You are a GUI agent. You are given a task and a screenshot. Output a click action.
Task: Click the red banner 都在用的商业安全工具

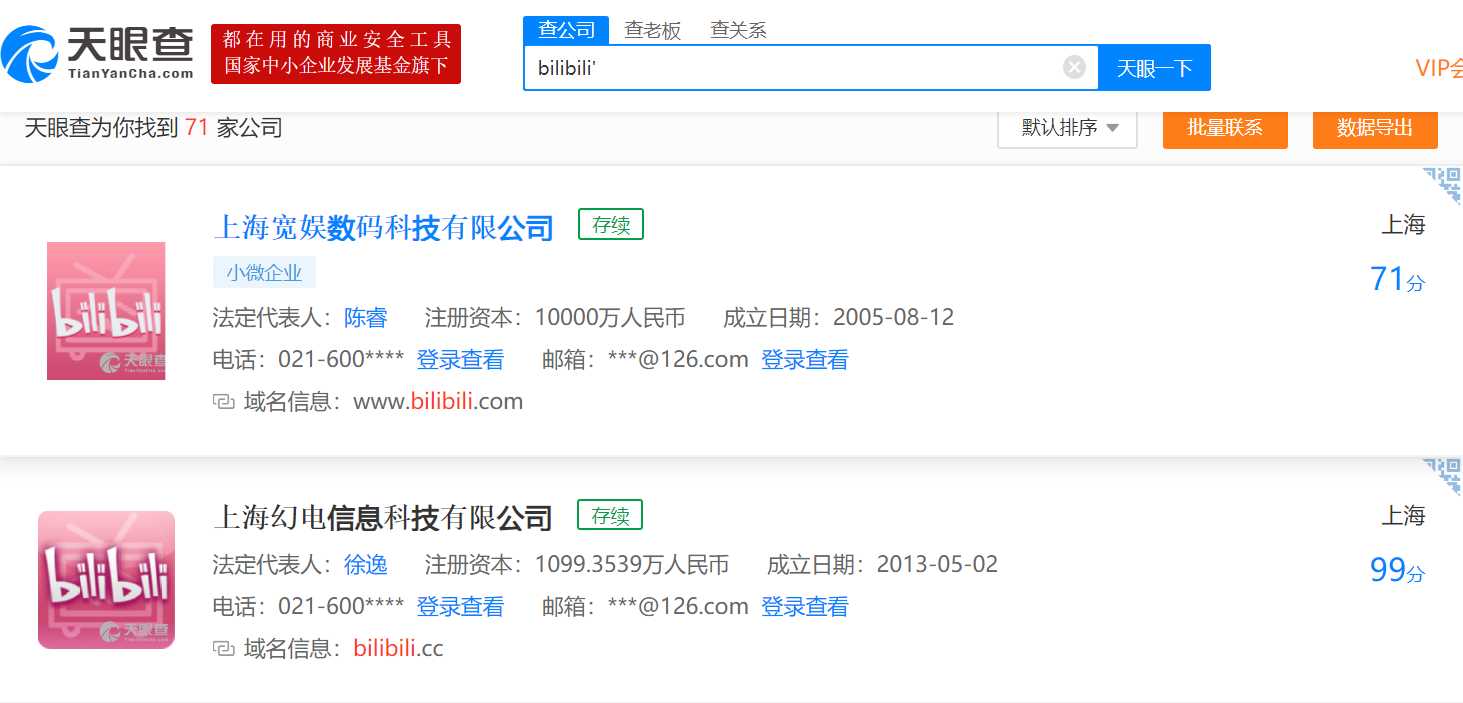click(336, 54)
